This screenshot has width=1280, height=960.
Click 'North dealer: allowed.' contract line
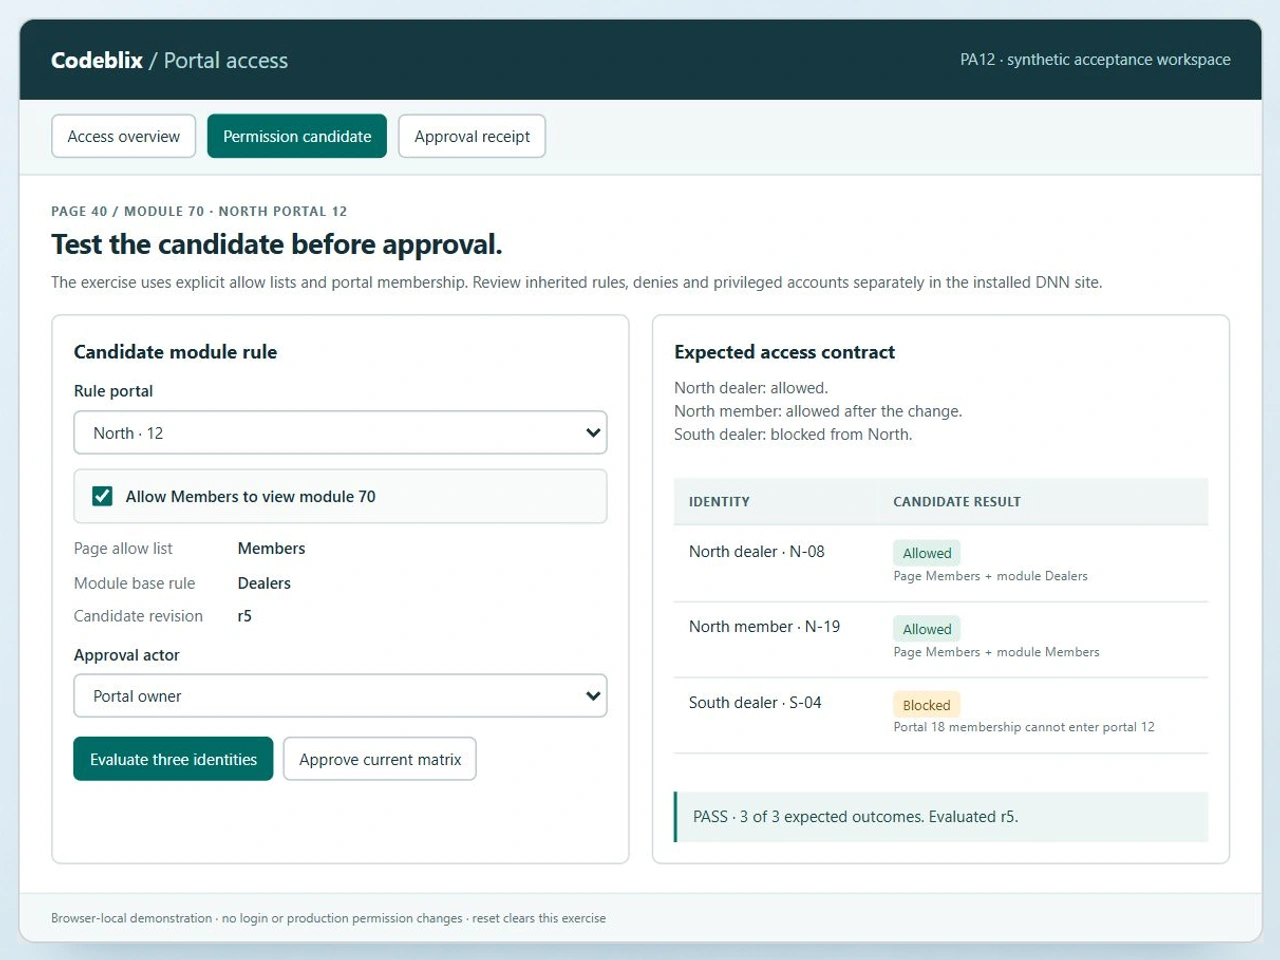(751, 388)
